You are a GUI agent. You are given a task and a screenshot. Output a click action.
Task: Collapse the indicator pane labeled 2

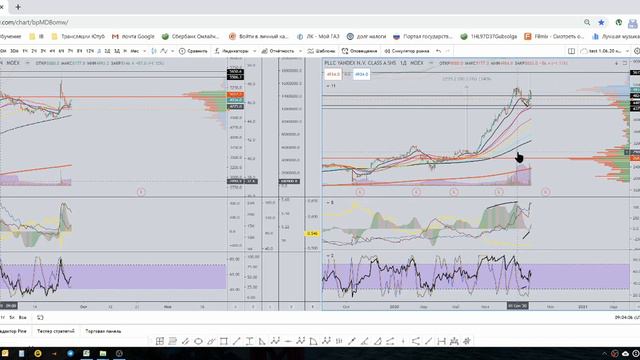pyautogui.click(x=327, y=256)
